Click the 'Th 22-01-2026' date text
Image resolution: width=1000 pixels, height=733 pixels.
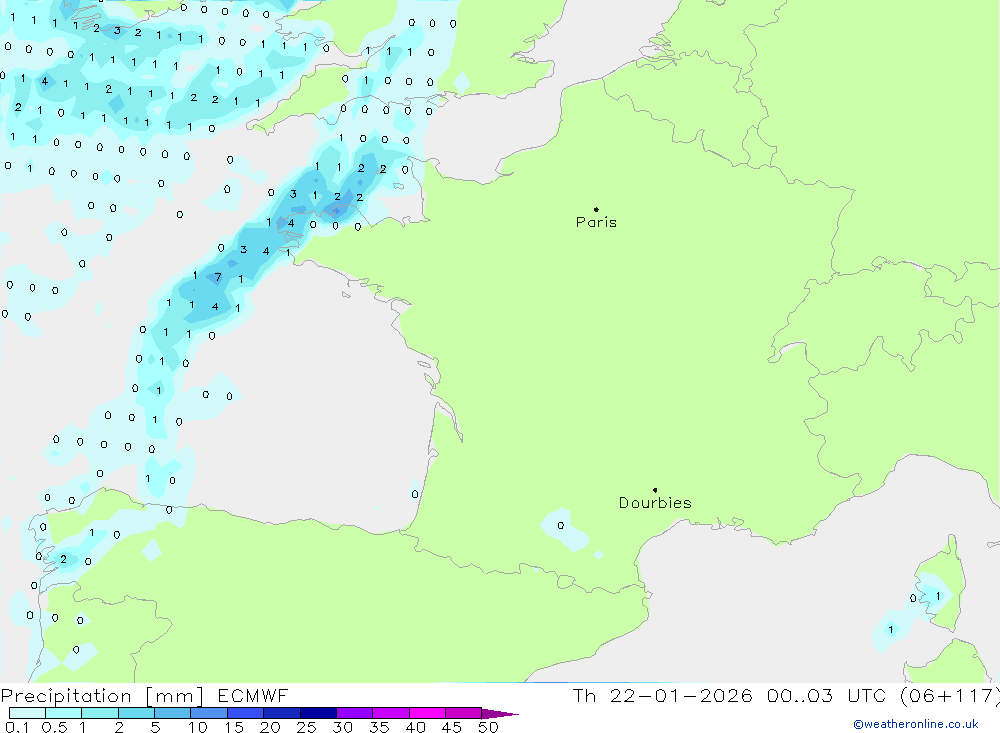662,695
